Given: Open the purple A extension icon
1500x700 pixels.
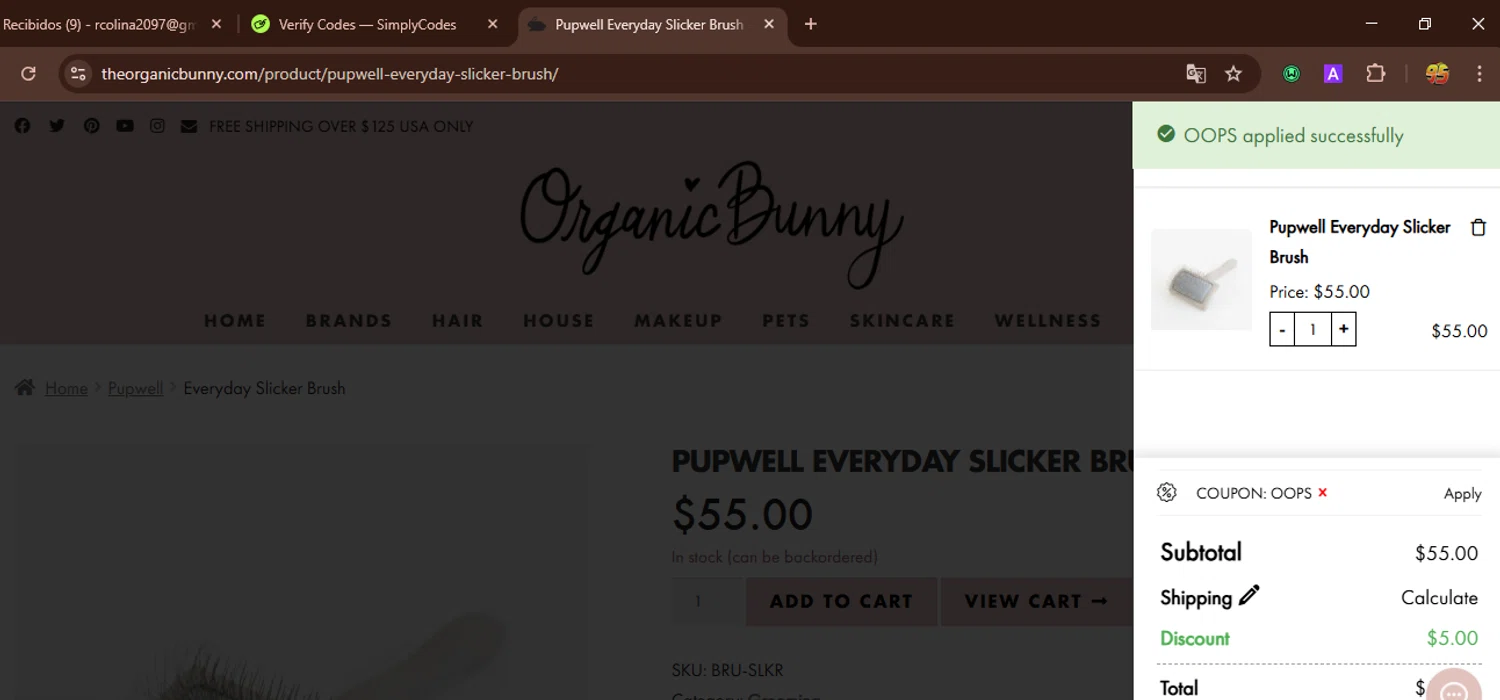Looking at the screenshot, I should 1333,73.
